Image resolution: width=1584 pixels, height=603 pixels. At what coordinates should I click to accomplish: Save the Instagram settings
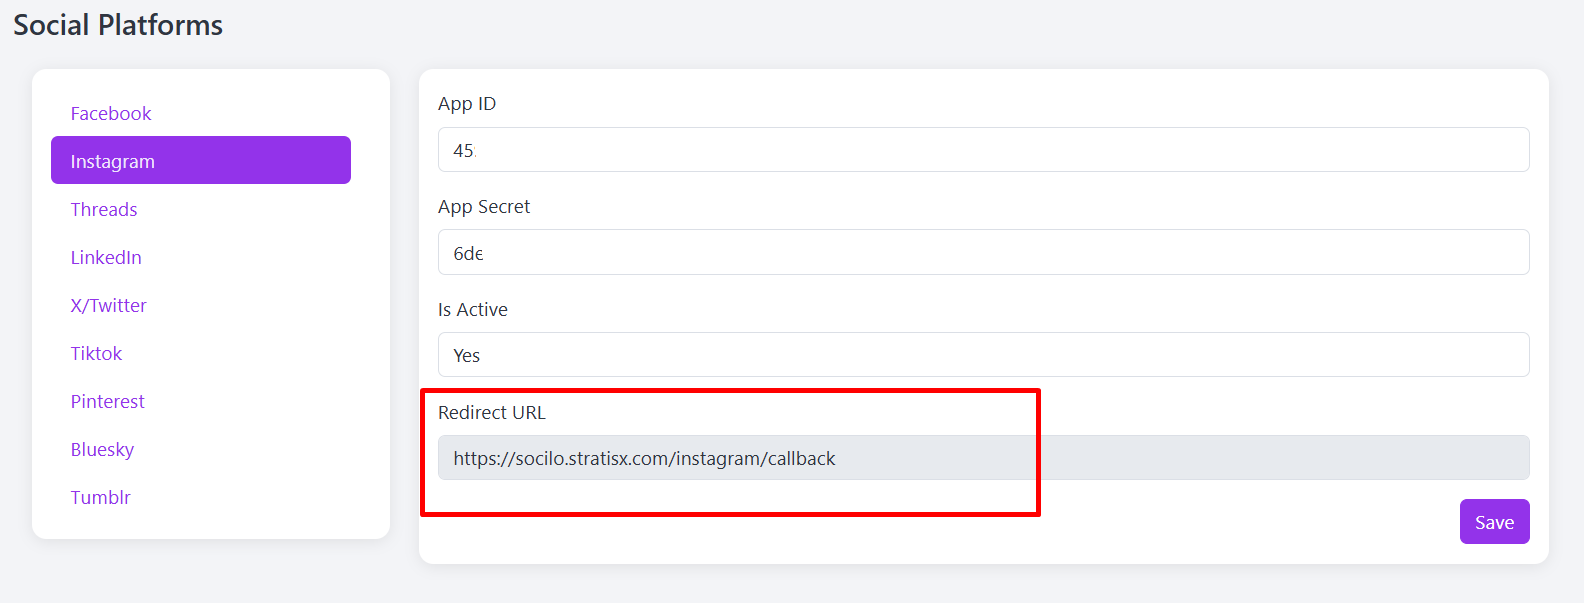(x=1494, y=522)
